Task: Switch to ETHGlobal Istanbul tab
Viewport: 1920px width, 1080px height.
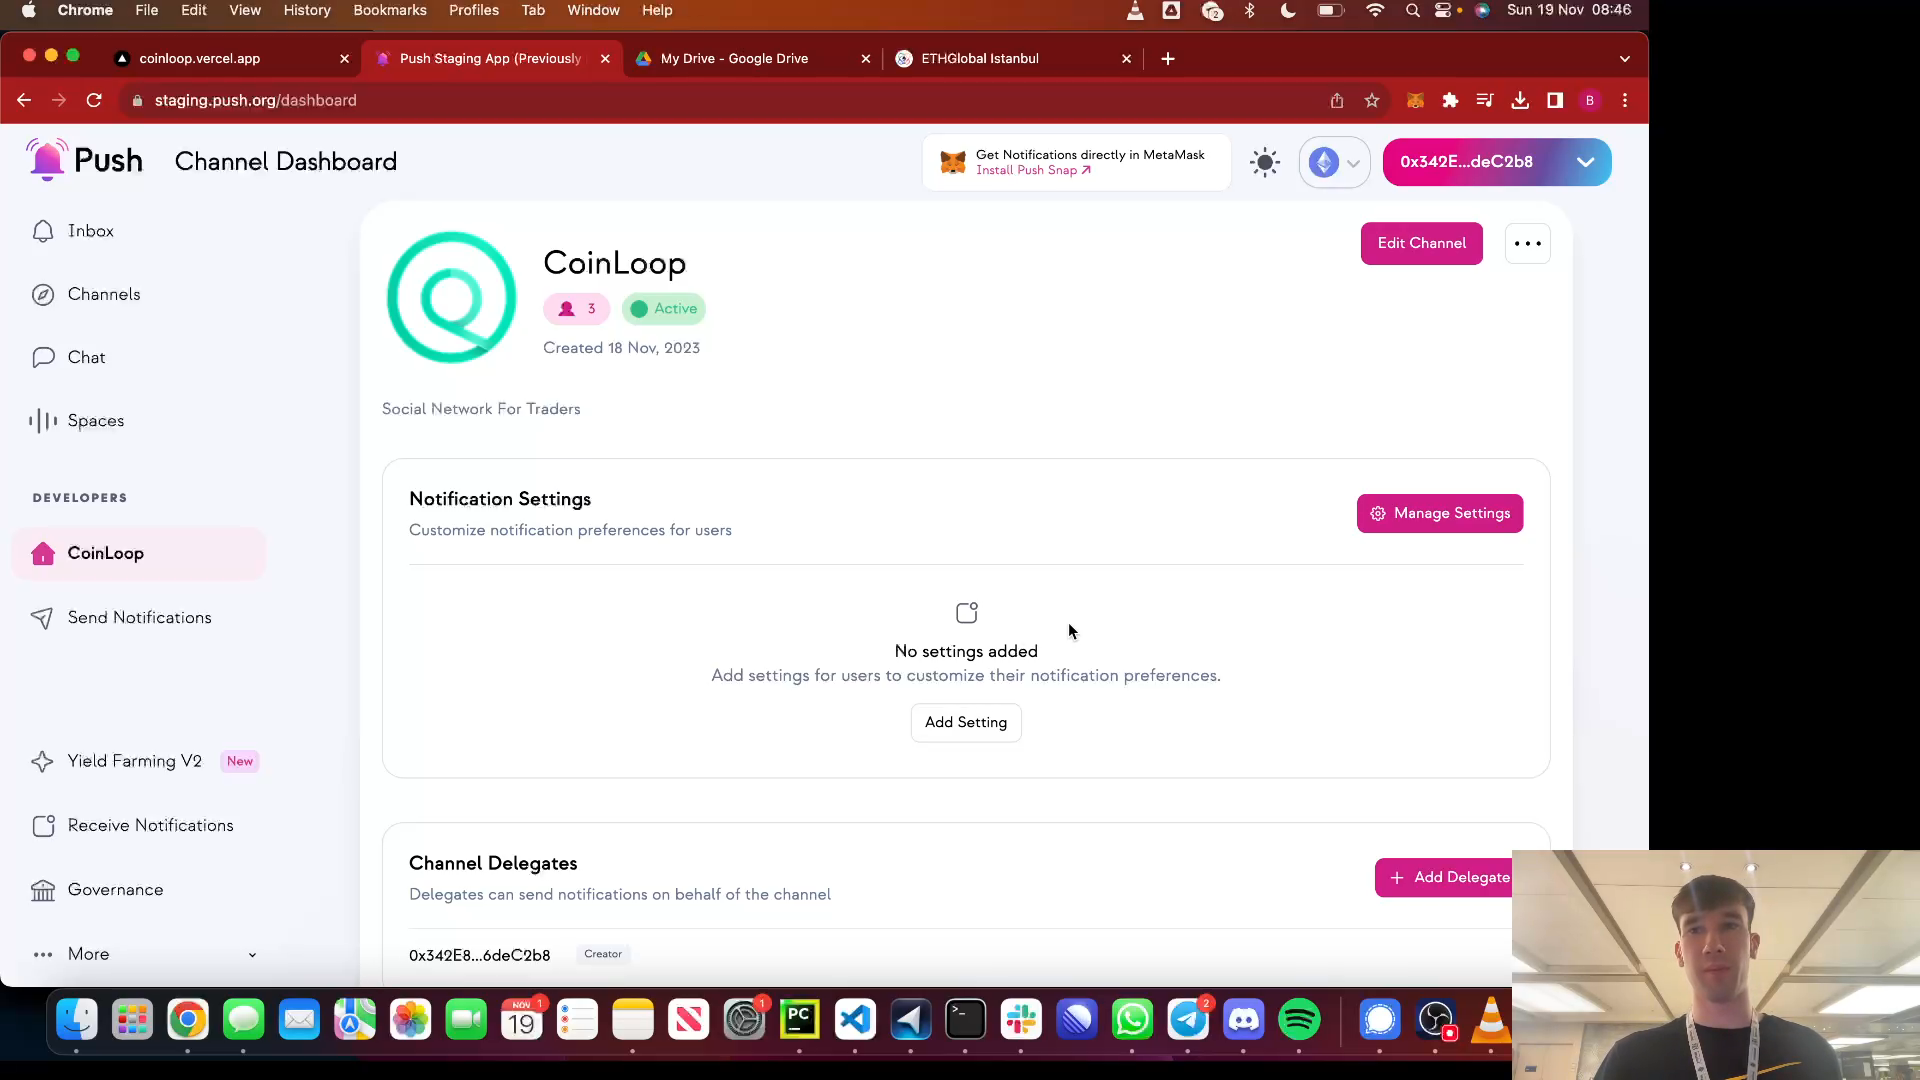Action: pos(1013,59)
